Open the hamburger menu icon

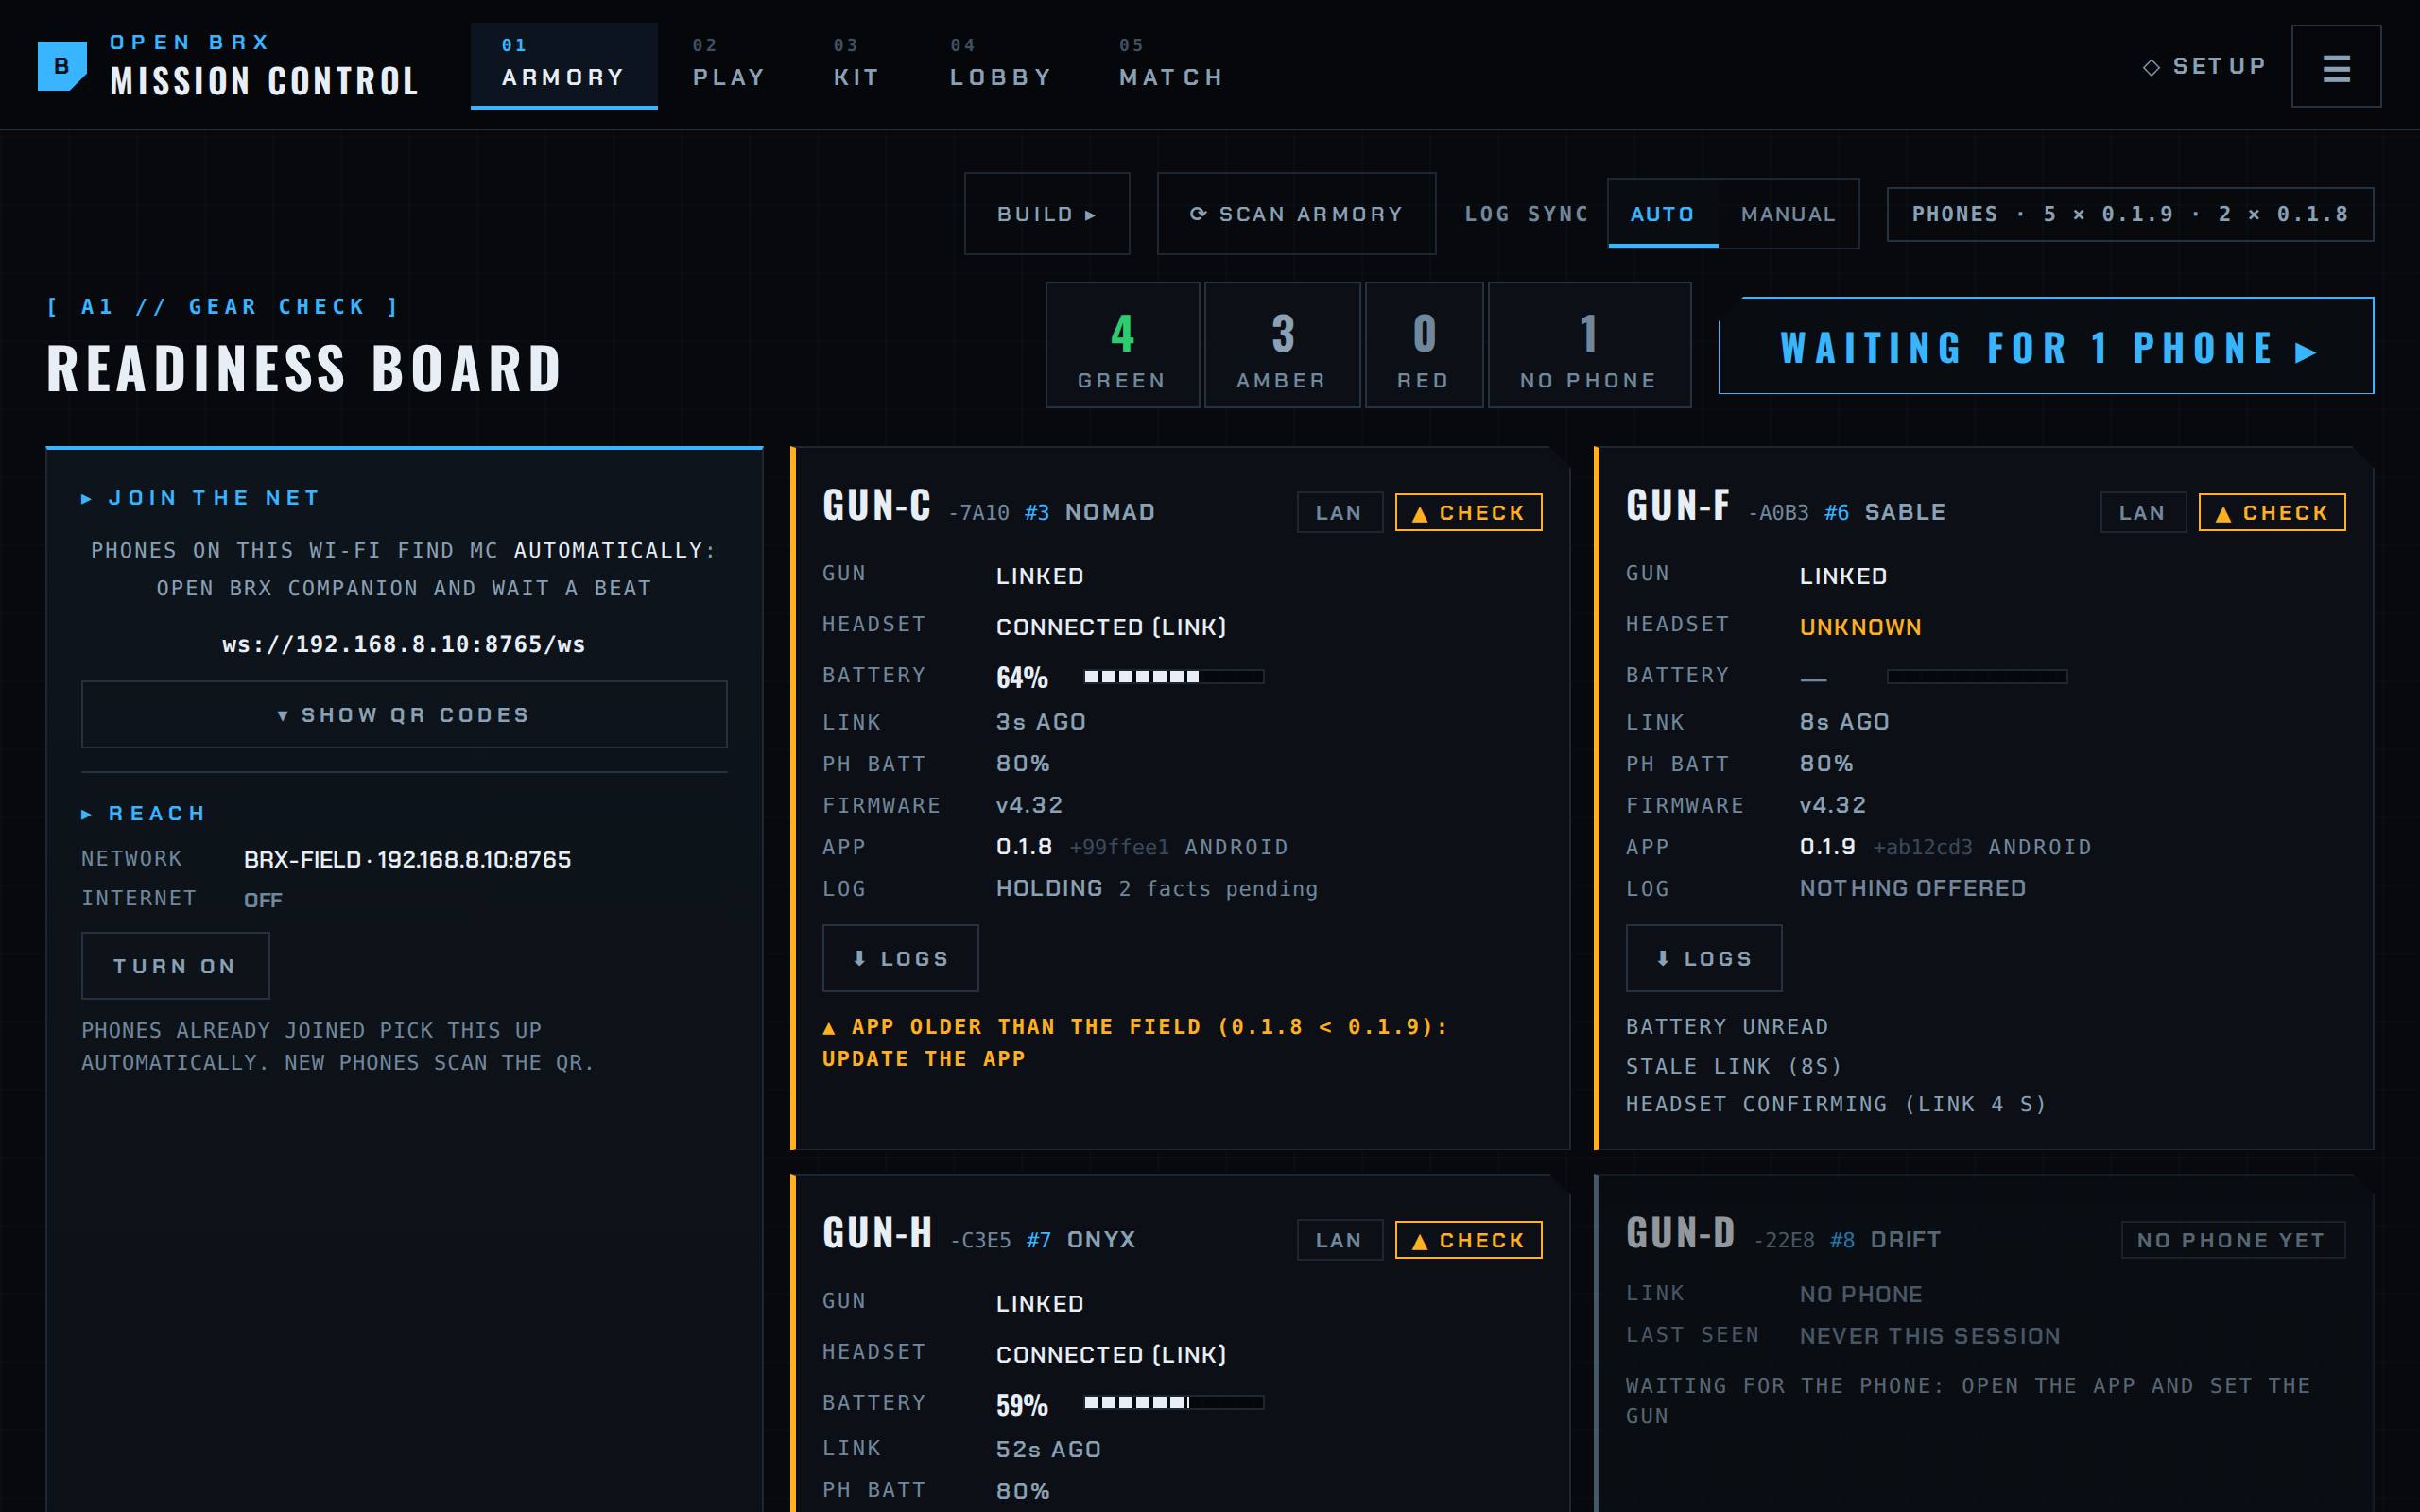[2336, 66]
